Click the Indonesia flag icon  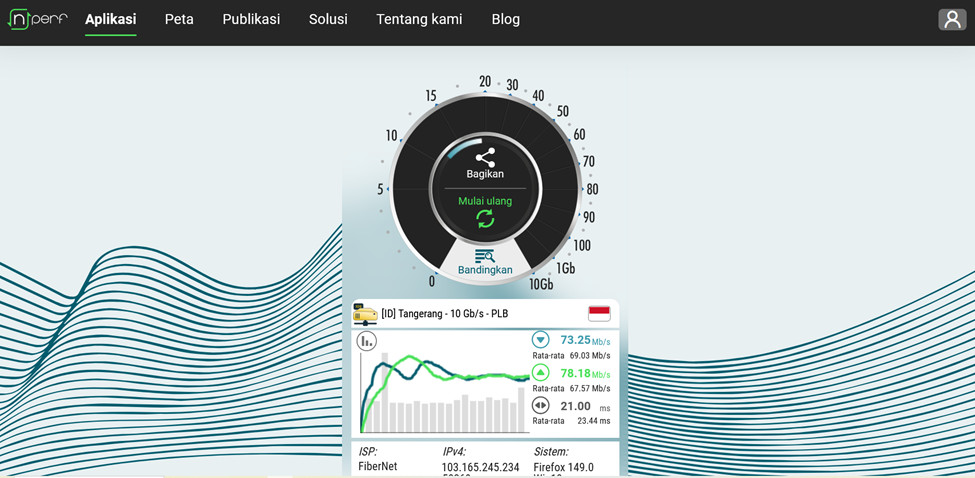(599, 314)
